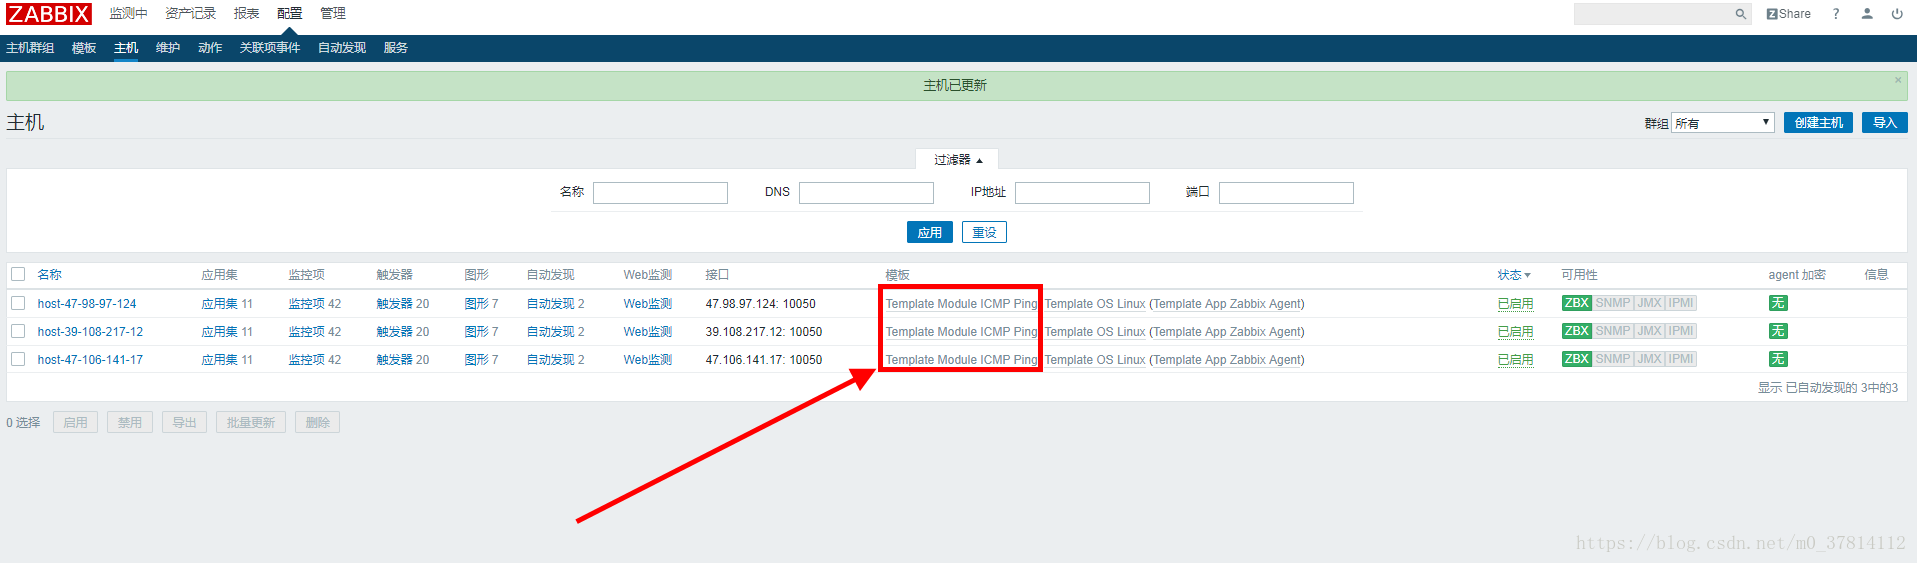Go to the 关联项事件 submenu
Viewport: 1917px width, 563px height.
270,48
